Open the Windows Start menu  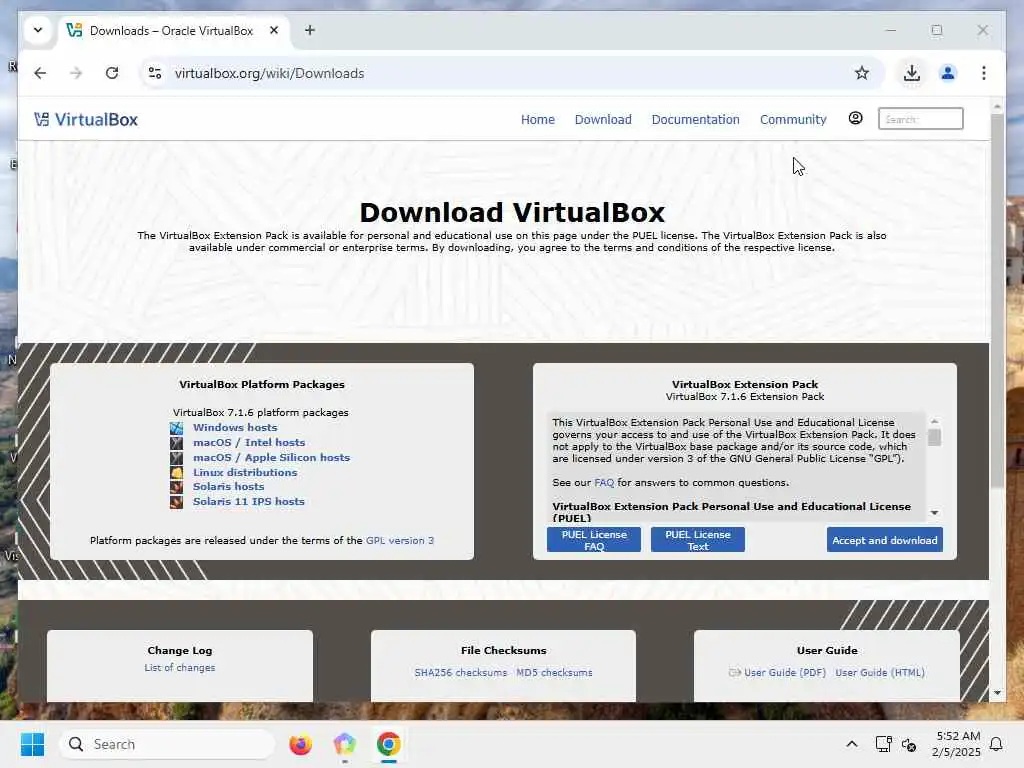(x=32, y=744)
